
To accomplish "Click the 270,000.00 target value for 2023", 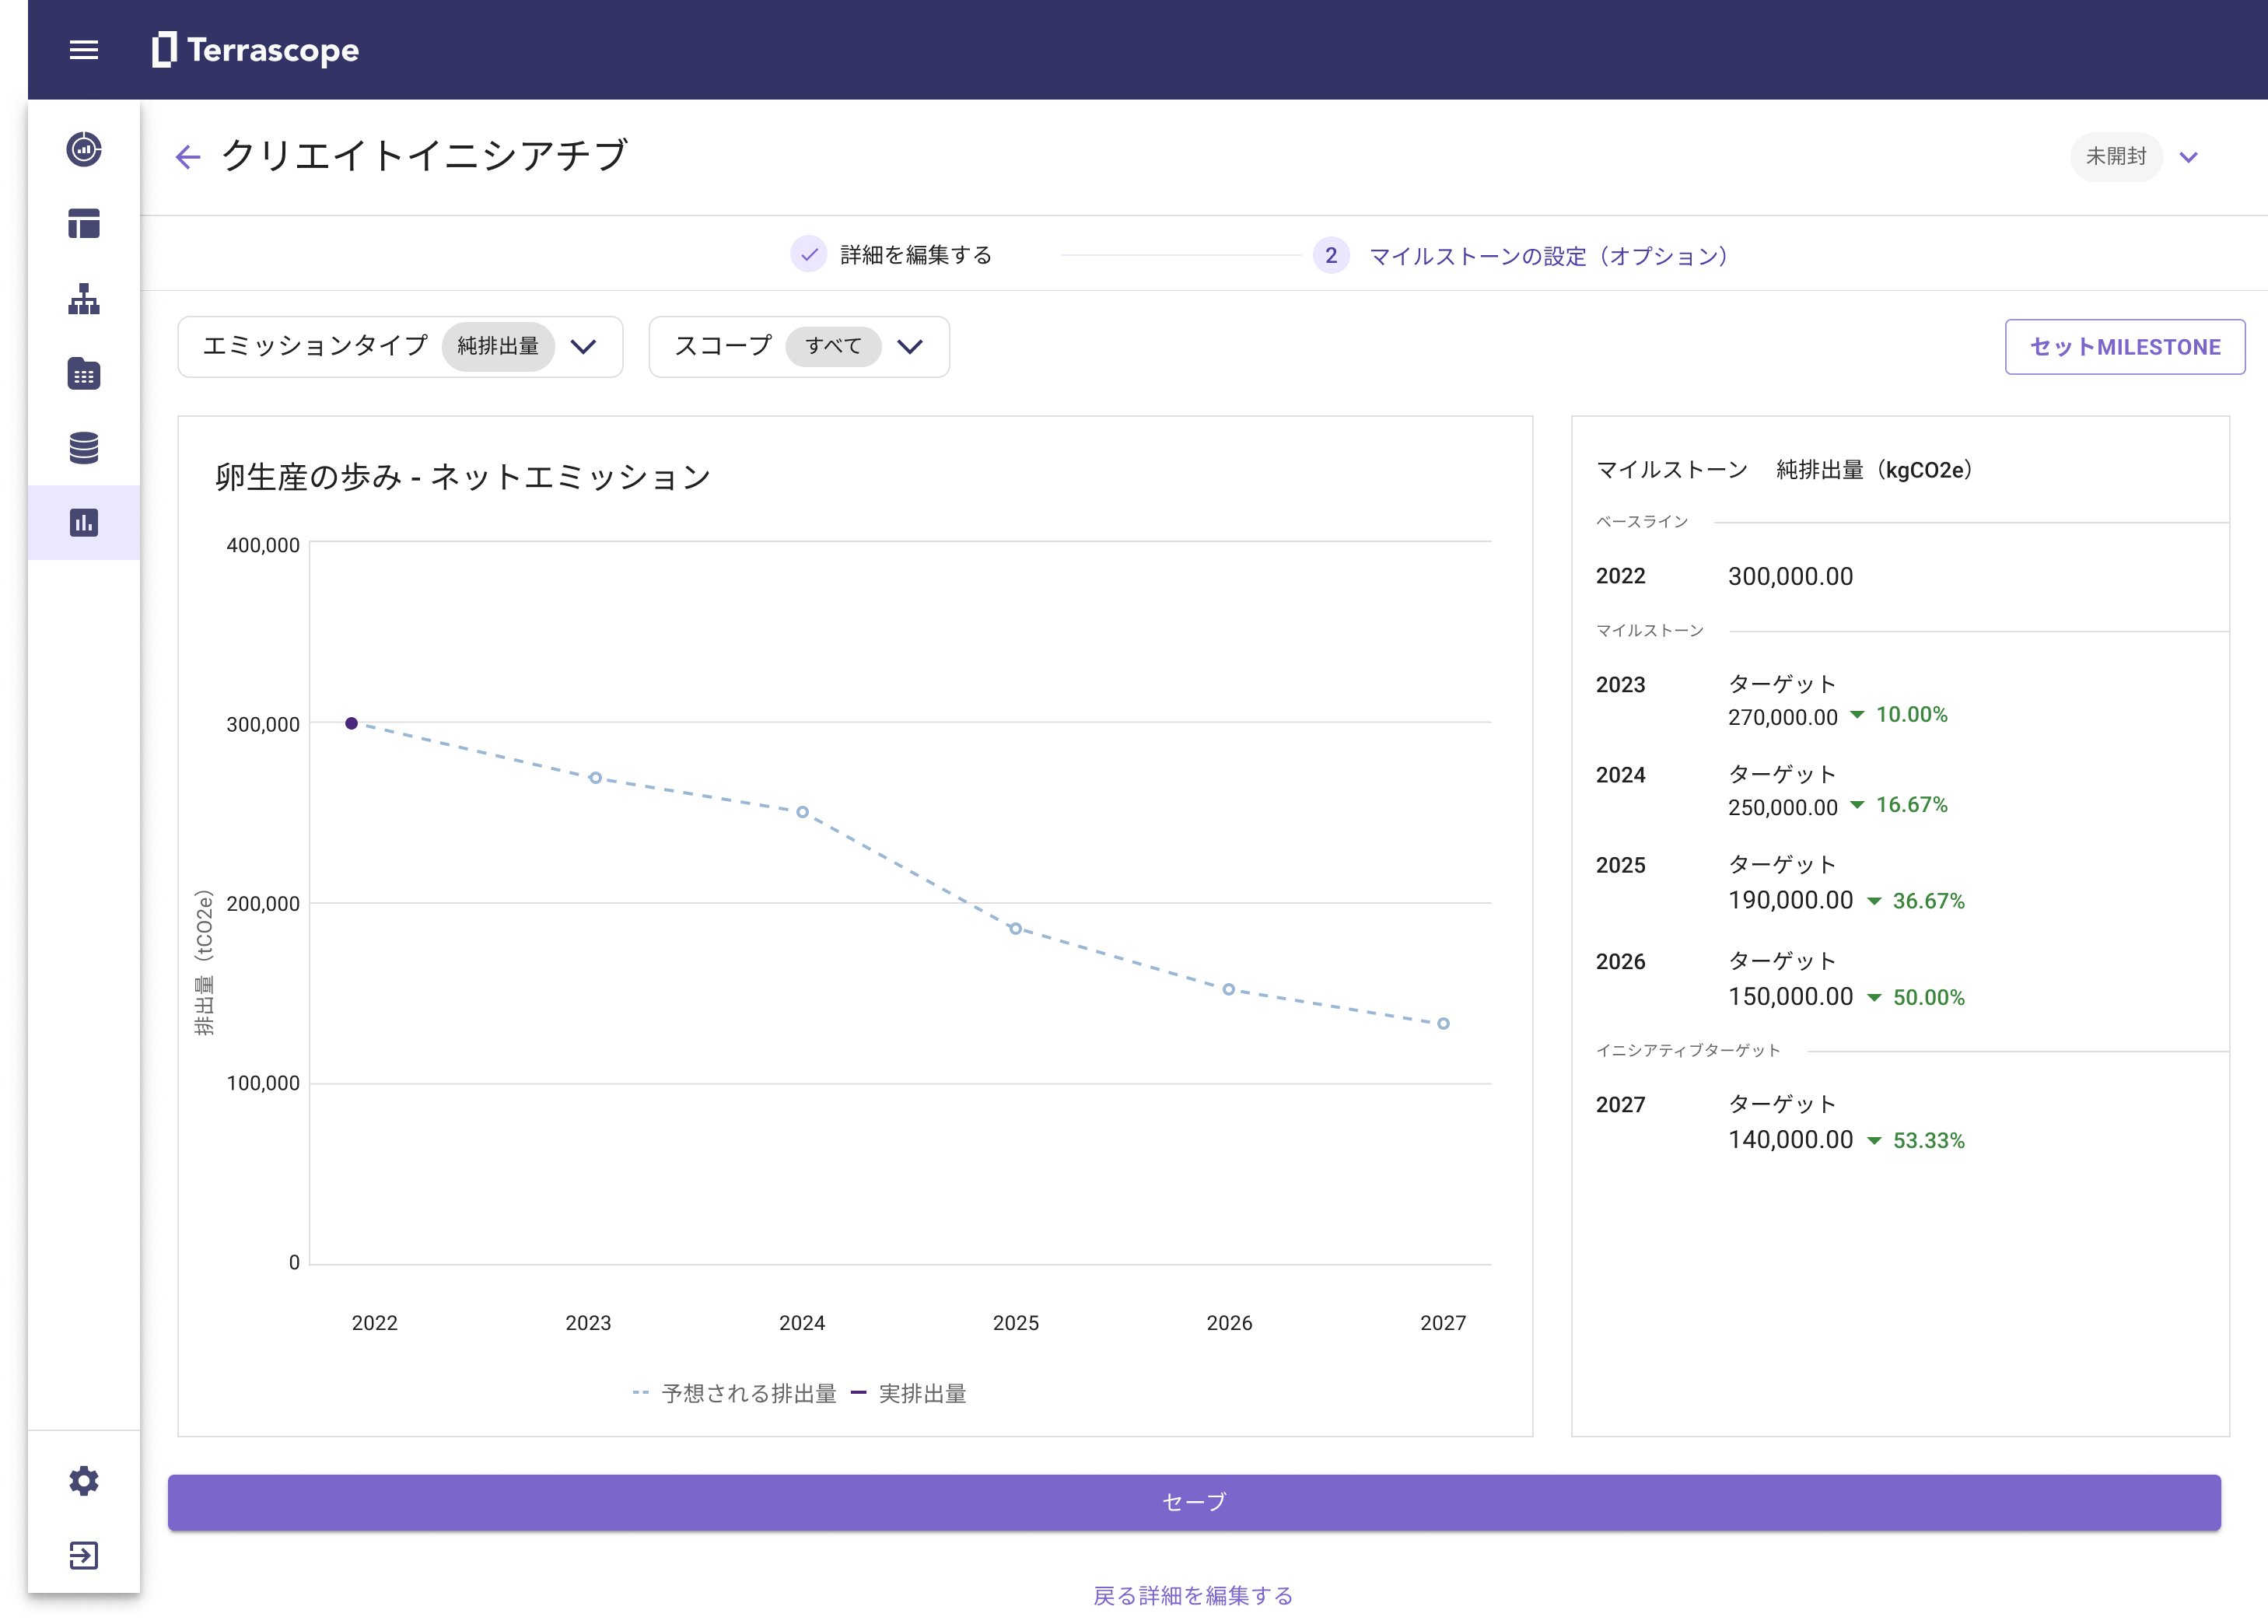I will (1782, 717).
